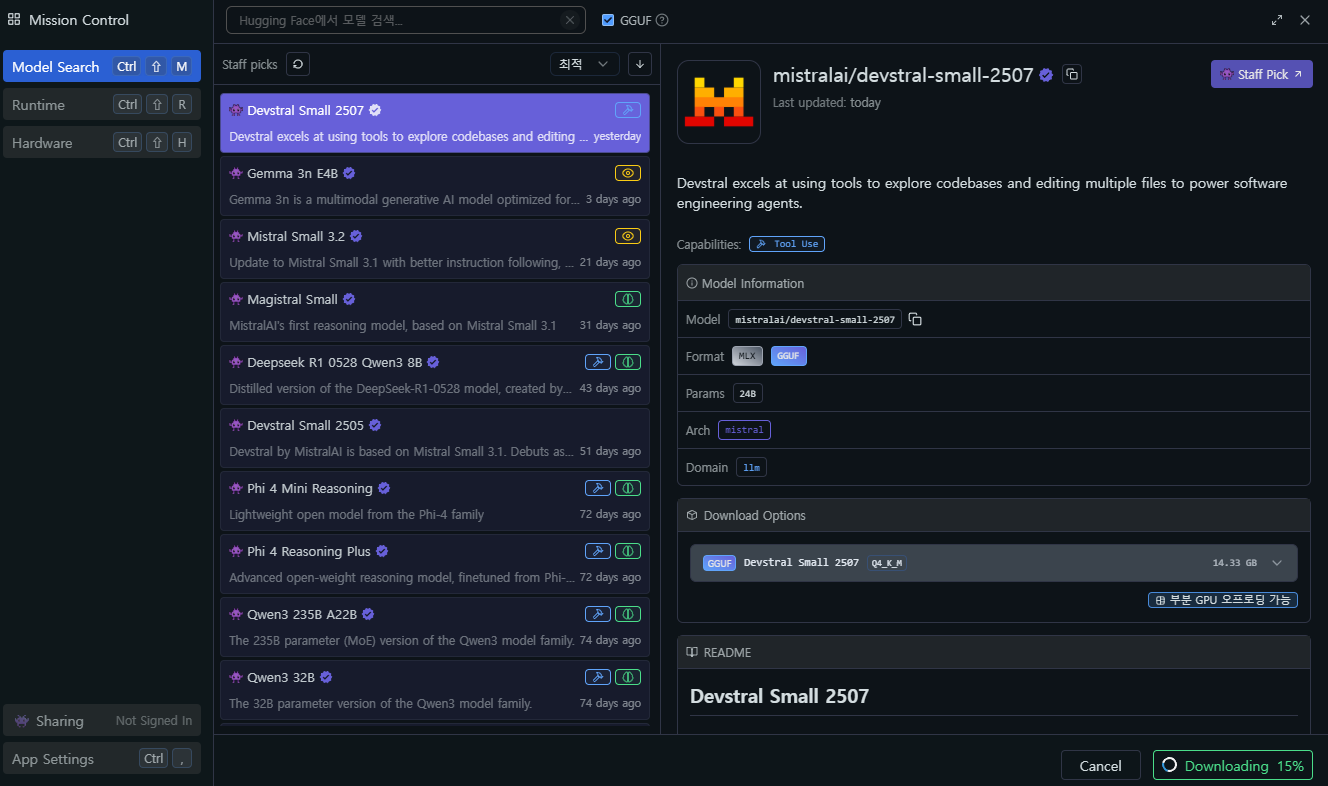1328x786 pixels.
Task: Click the Mistral logo thumbnail
Action: click(719, 102)
